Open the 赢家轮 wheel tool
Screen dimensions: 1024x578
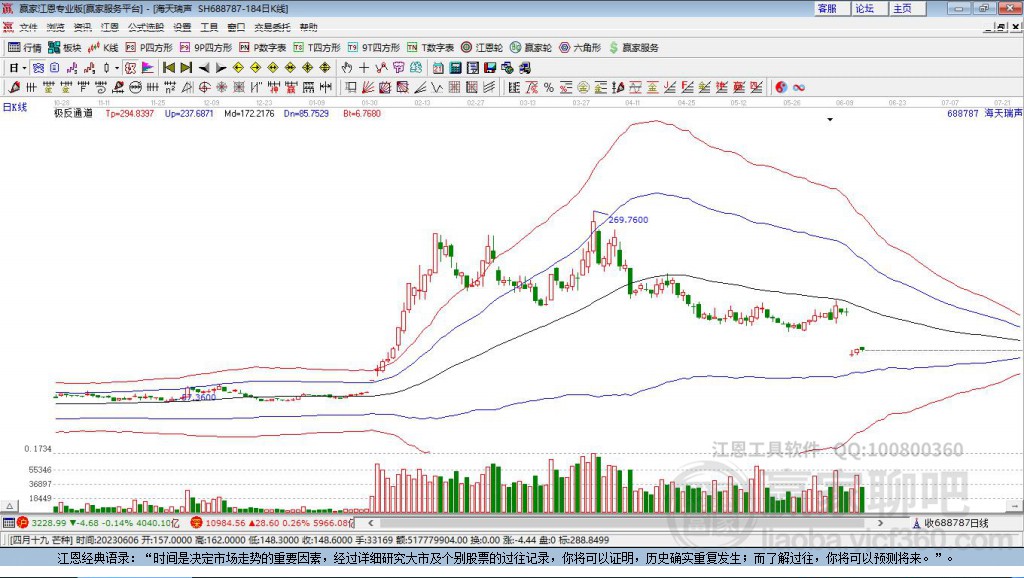(530, 48)
